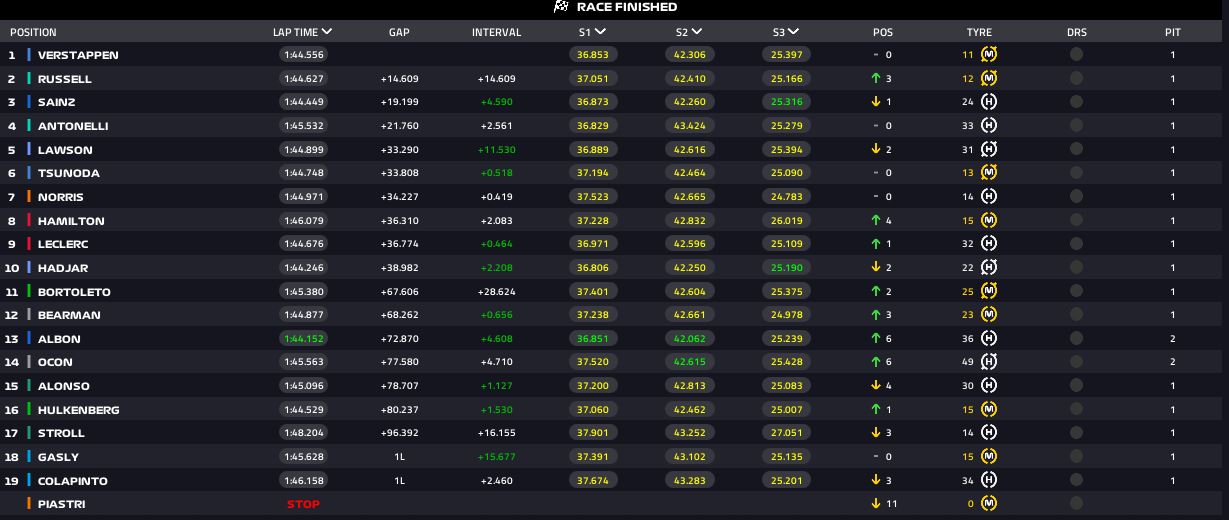Image resolution: width=1229 pixels, height=520 pixels.
Task: Click Hamilton's red team colour bar
Action: pyautogui.click(x=29, y=221)
